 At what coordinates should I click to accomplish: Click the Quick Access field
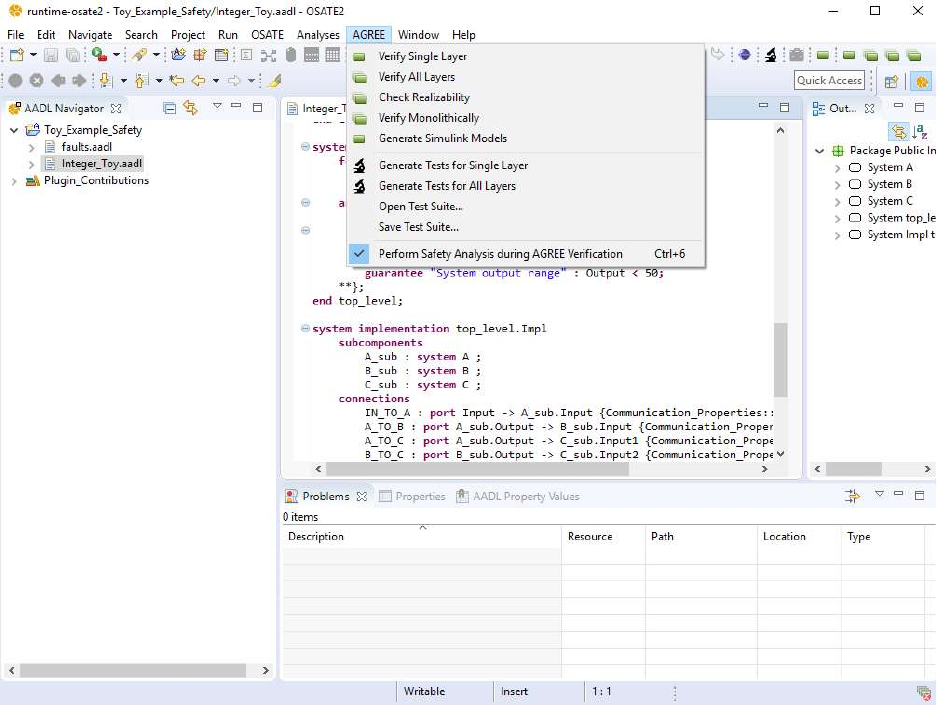coord(829,81)
